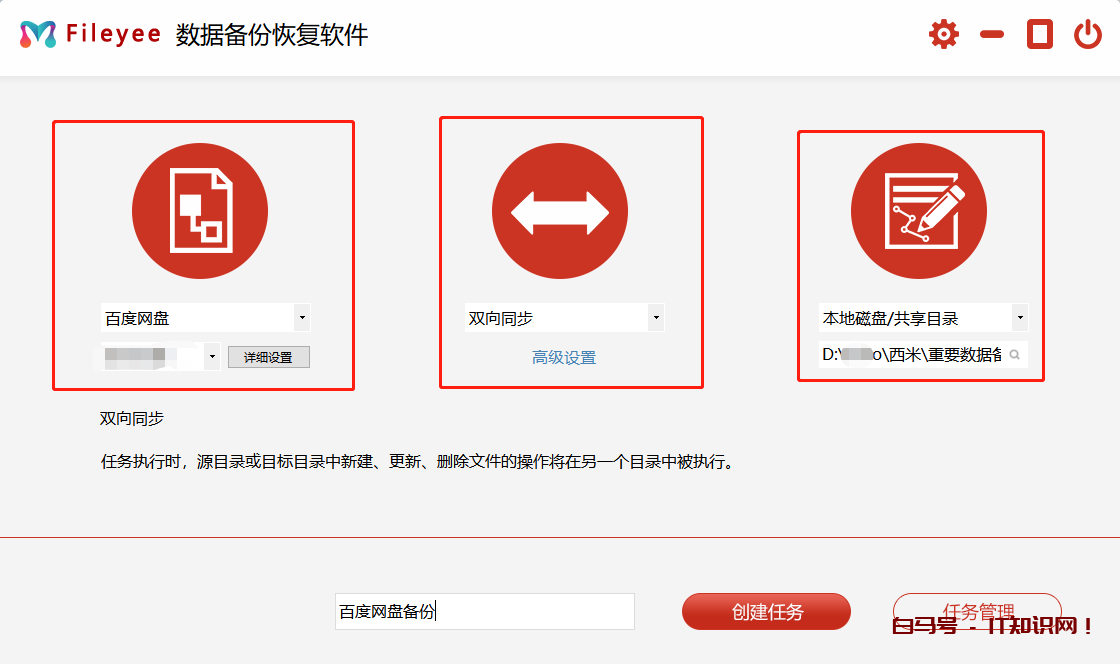The width and height of the screenshot is (1120, 664).
Task: Exit the app with the power icon
Action: coord(1088,35)
